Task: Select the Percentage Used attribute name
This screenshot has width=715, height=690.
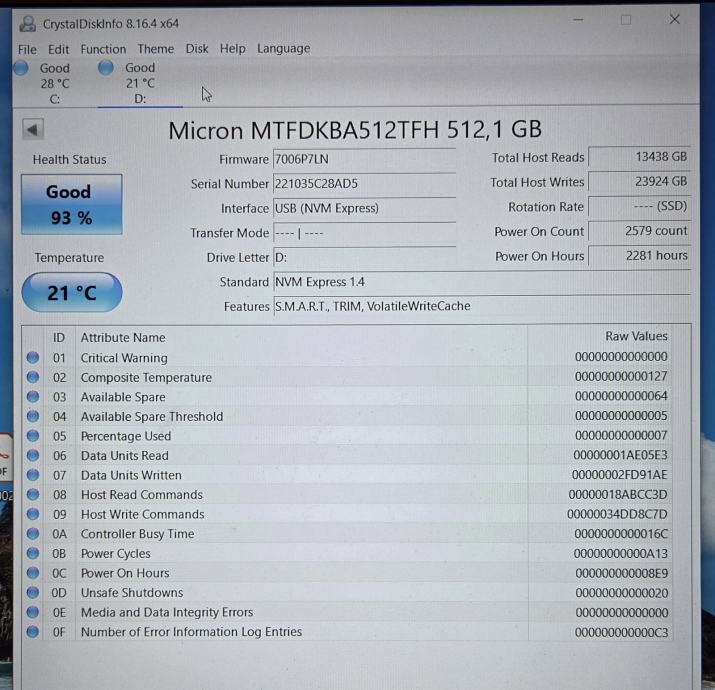Action: pyautogui.click(x=126, y=436)
